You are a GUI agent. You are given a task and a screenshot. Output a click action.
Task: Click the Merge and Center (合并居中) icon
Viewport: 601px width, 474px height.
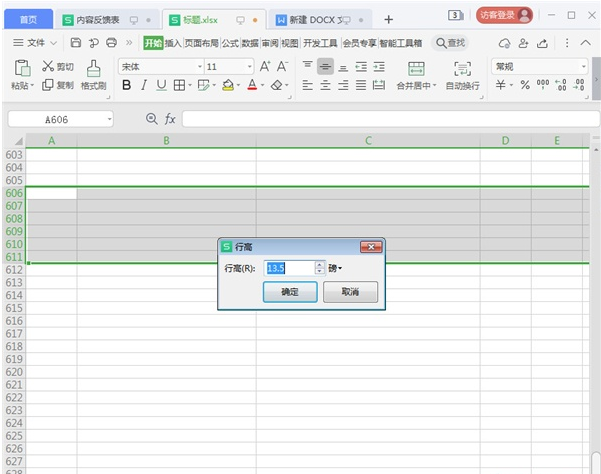point(416,67)
